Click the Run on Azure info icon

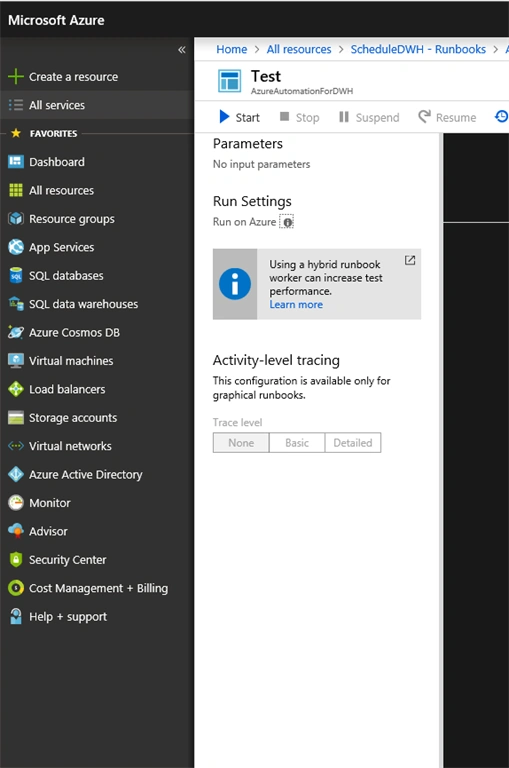(x=288, y=222)
